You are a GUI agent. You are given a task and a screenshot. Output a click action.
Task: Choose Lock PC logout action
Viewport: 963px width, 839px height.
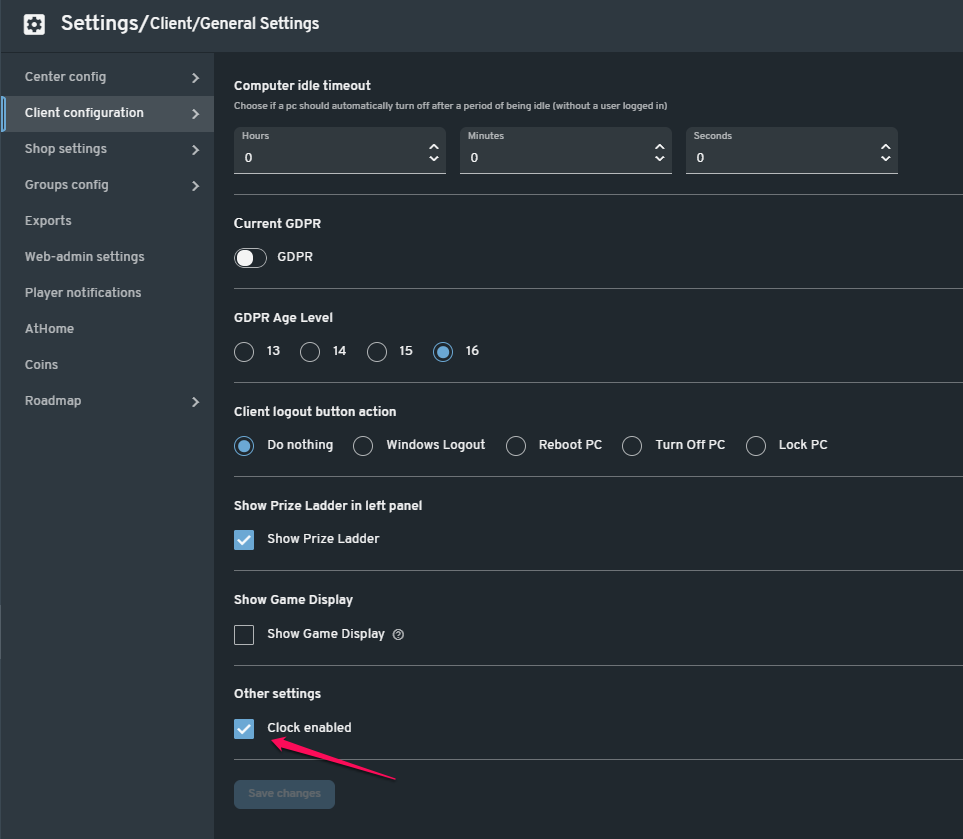tap(756, 446)
